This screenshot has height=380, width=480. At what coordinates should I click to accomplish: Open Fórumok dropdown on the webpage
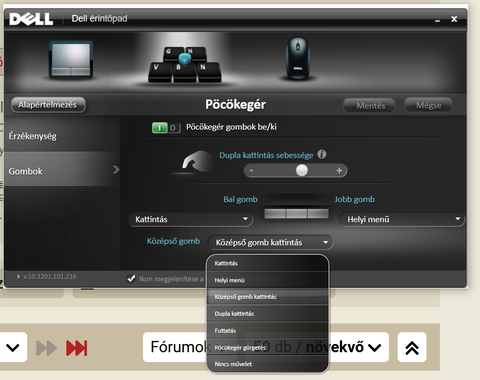pyautogui.click(x=178, y=347)
